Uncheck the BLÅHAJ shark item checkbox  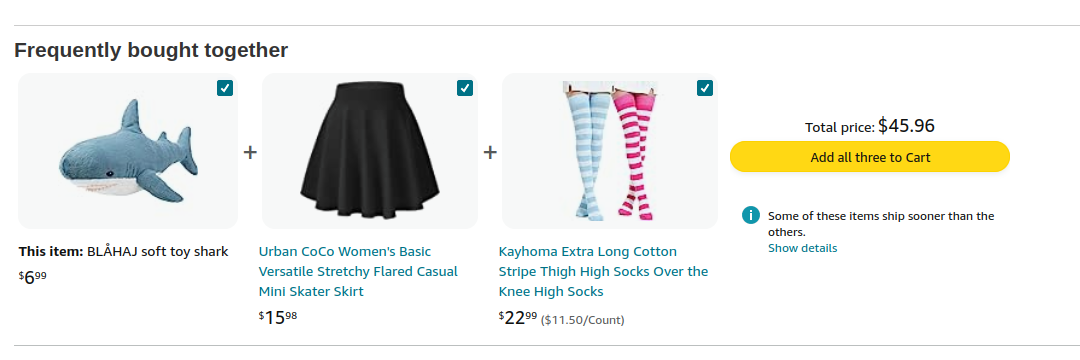225,88
